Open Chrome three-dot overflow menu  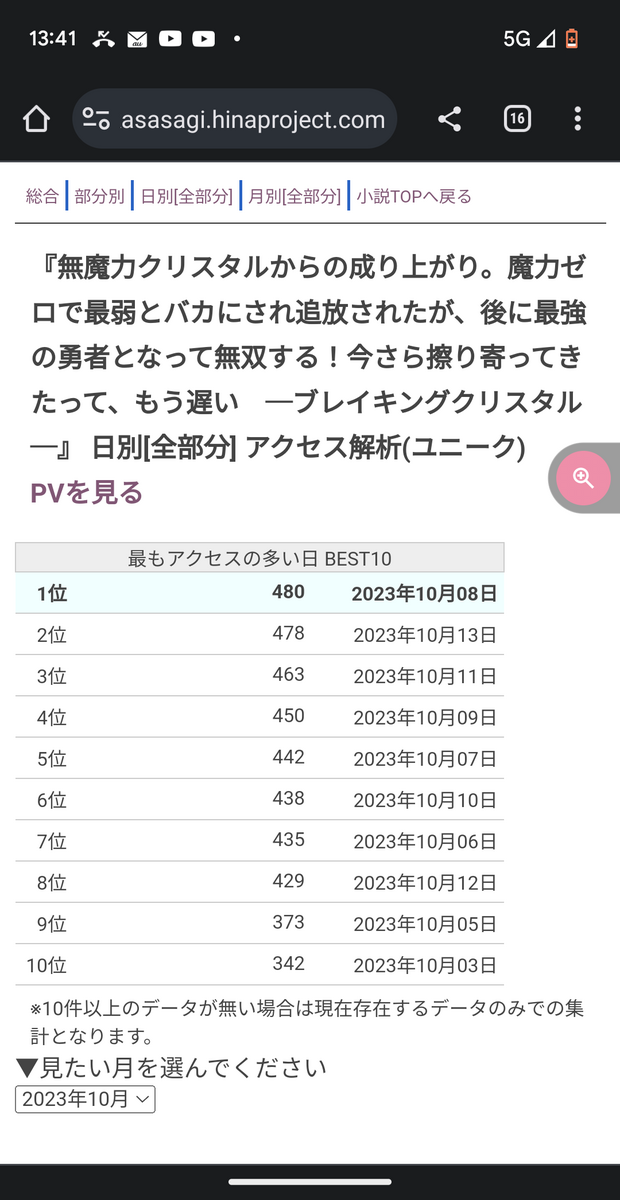578,120
